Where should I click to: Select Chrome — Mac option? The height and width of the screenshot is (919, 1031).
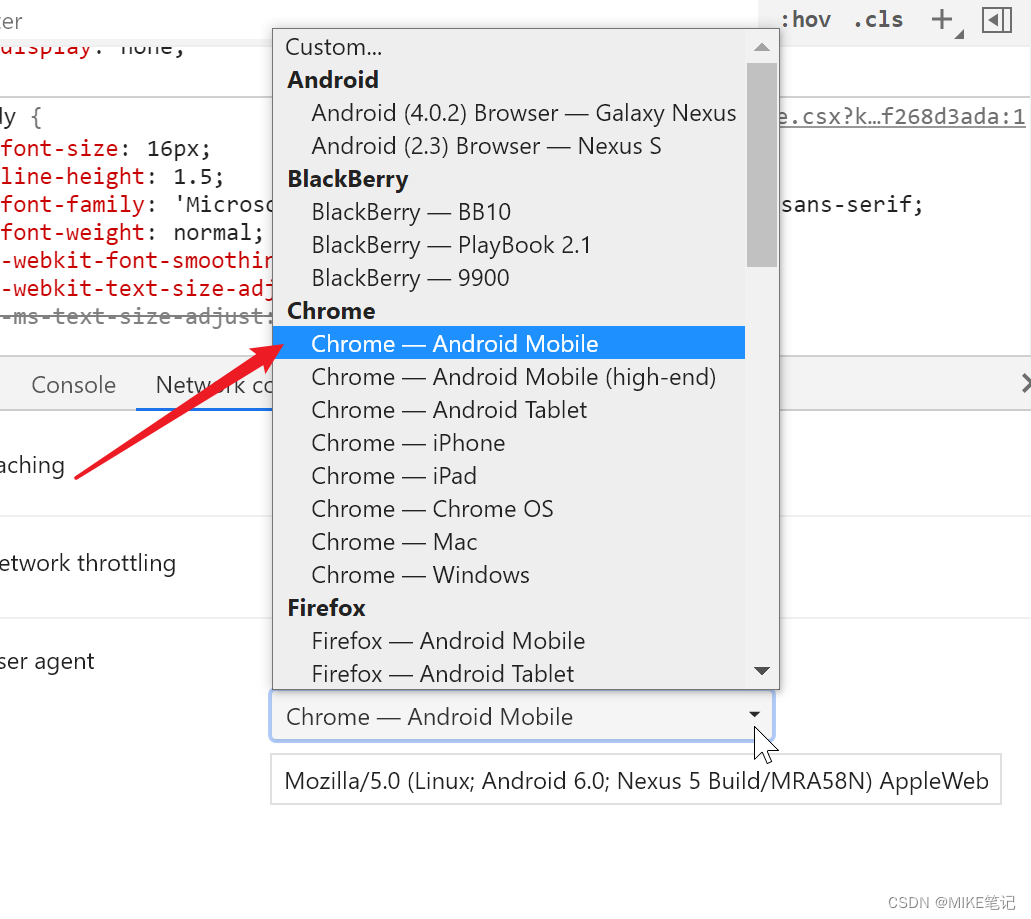coord(509,542)
